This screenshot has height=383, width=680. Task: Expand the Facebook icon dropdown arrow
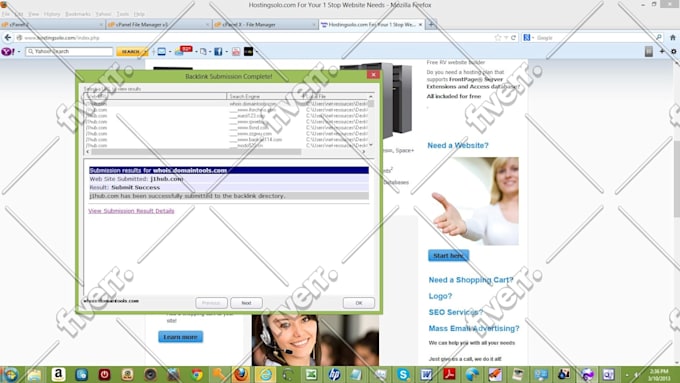click(x=226, y=52)
